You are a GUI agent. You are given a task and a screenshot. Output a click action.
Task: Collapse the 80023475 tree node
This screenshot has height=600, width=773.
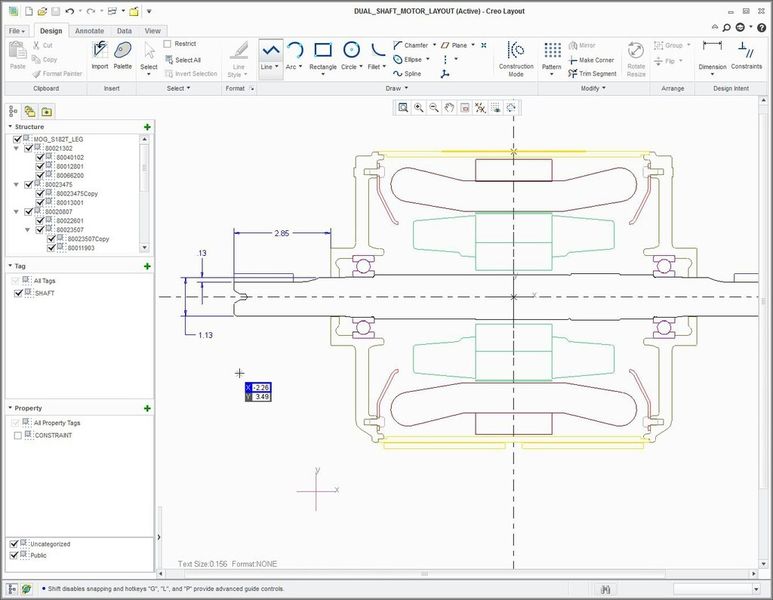(x=16, y=184)
